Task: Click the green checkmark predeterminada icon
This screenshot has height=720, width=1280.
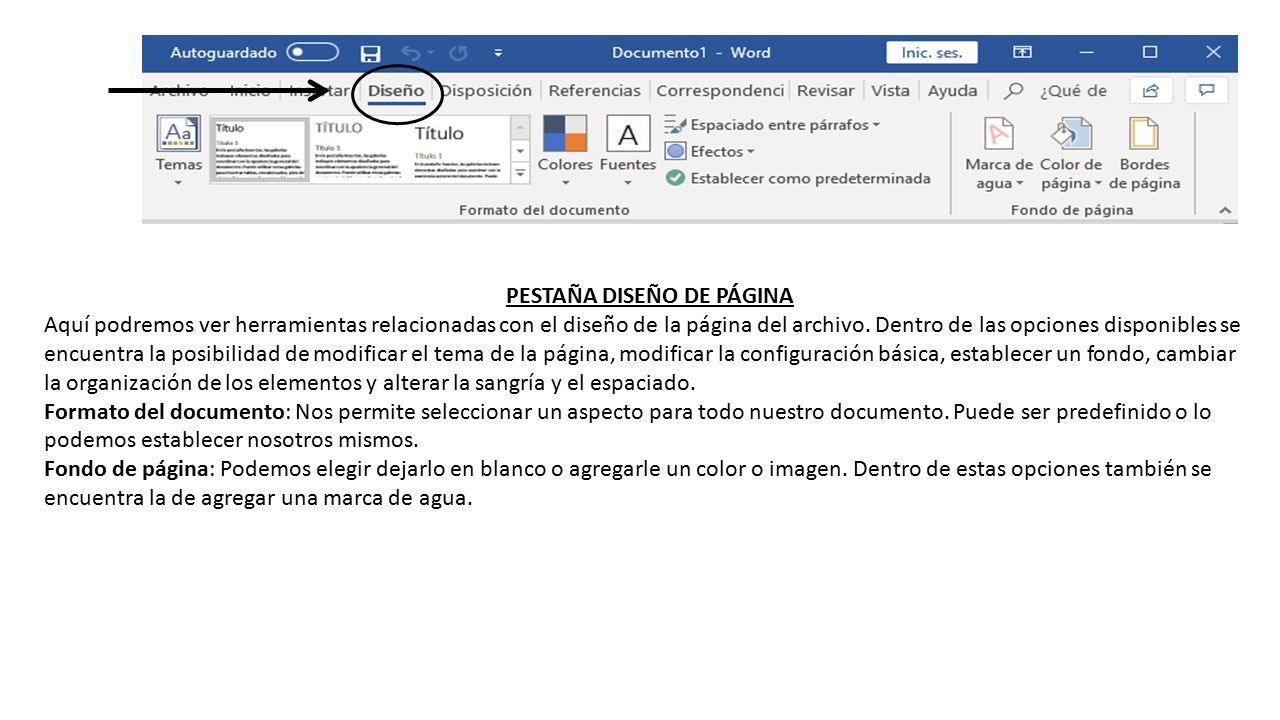Action: pyautogui.click(x=675, y=178)
